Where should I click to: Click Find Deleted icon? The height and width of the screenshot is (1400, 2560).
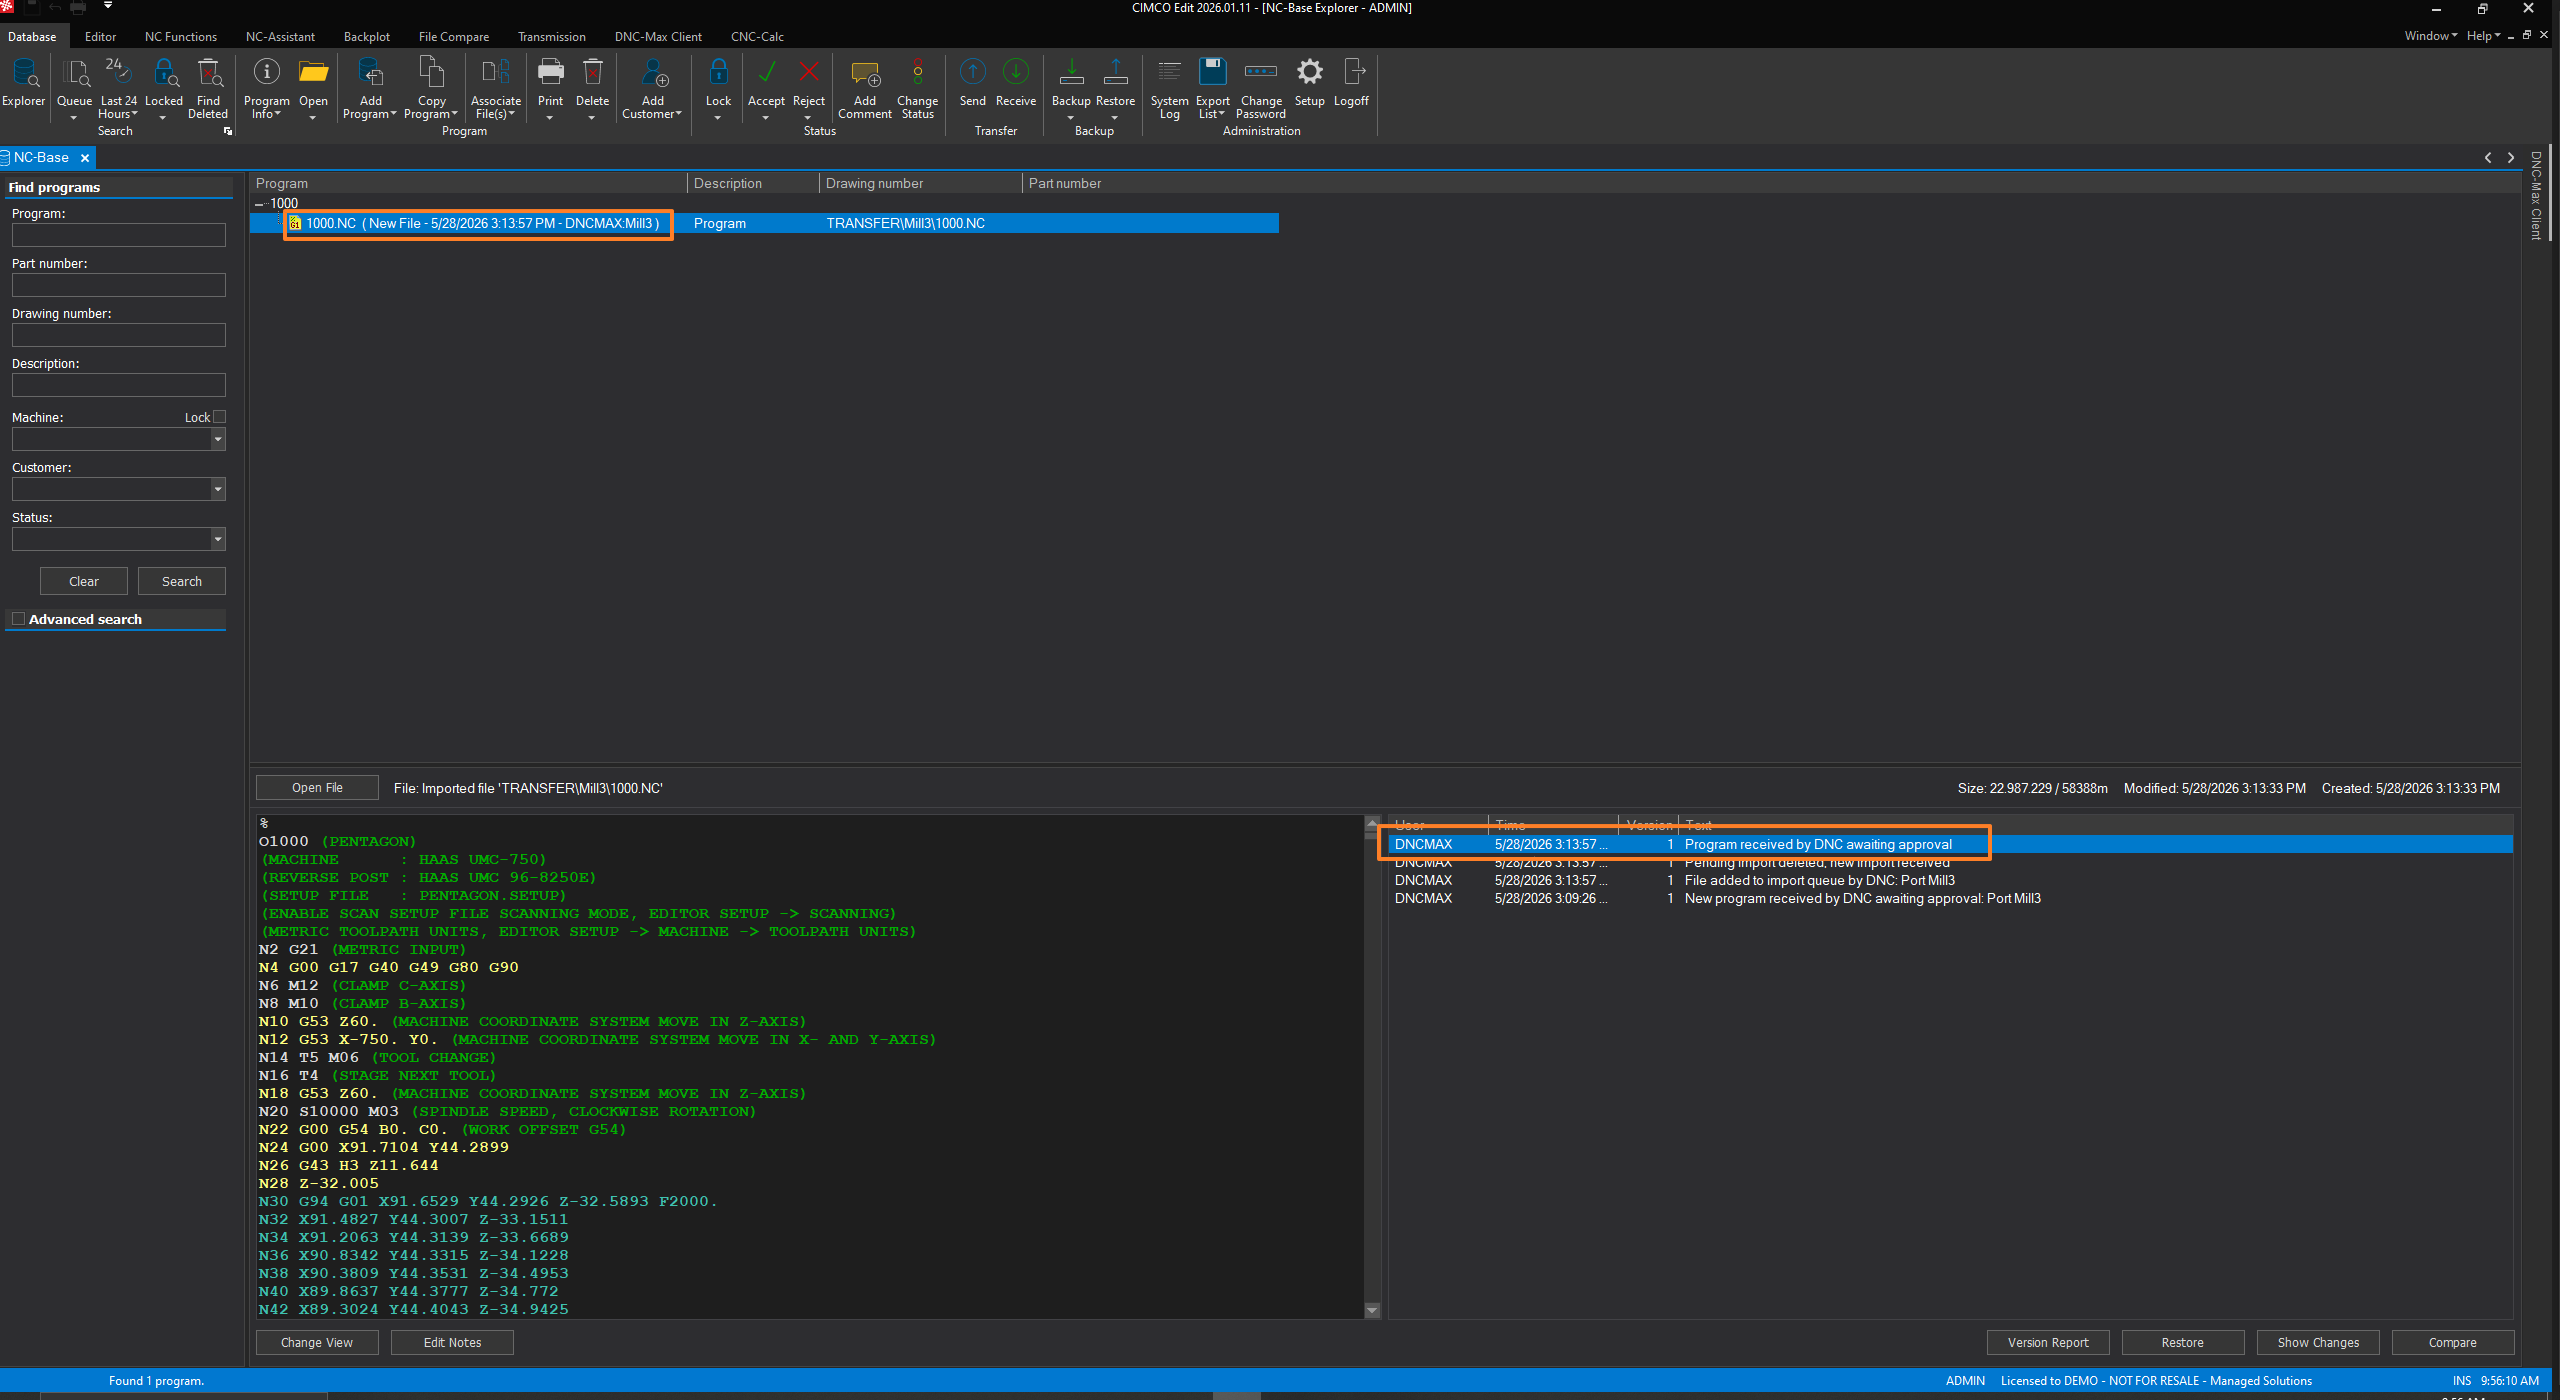coord(209,74)
